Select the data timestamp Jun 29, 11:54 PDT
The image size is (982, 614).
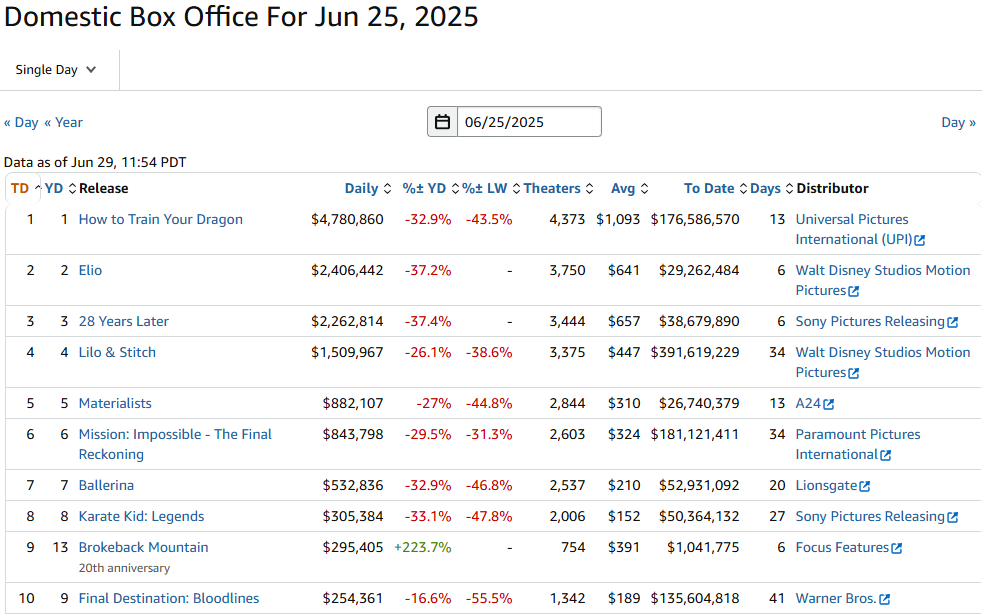(128, 162)
